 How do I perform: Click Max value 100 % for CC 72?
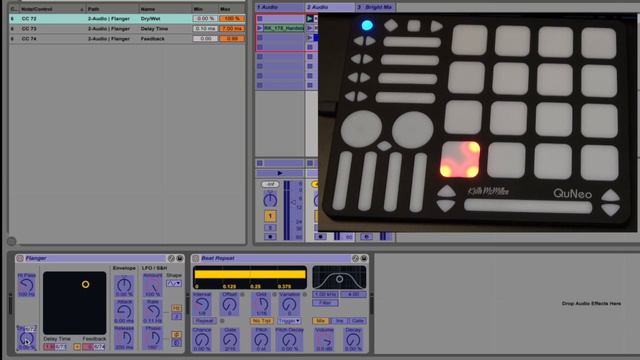coord(231,19)
